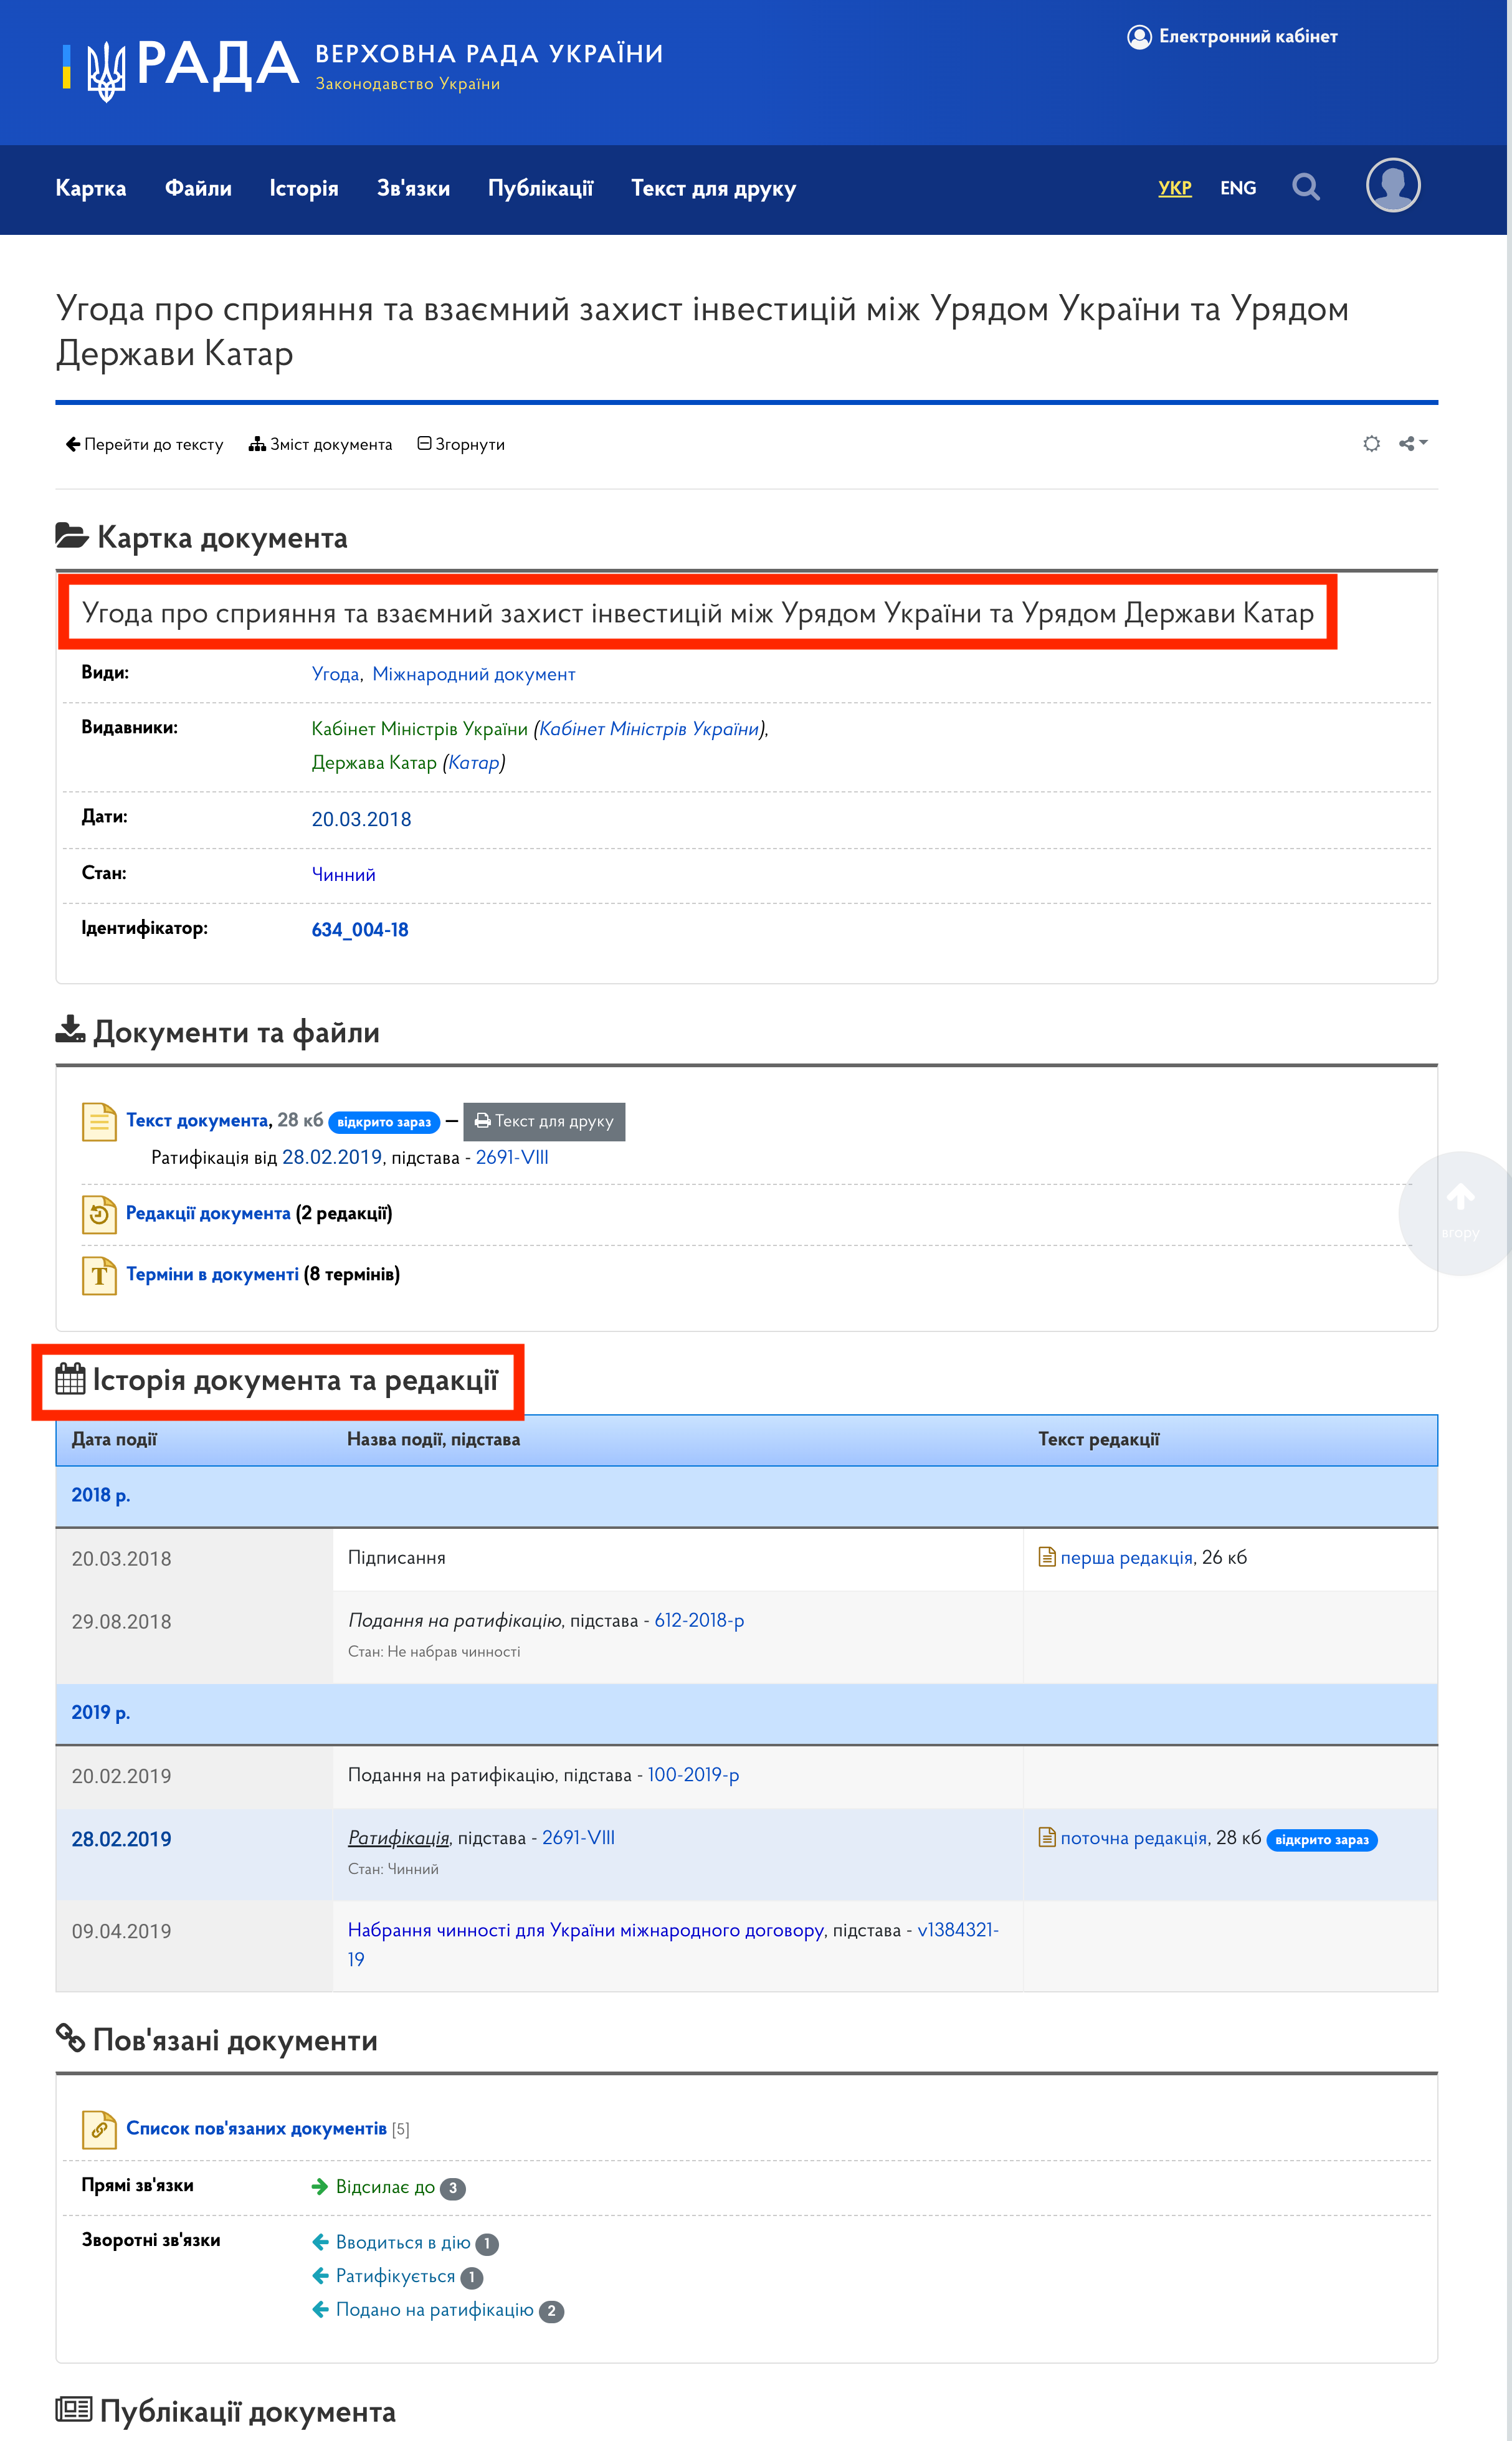
Task: Switch to Файли menu item
Action: (198, 188)
